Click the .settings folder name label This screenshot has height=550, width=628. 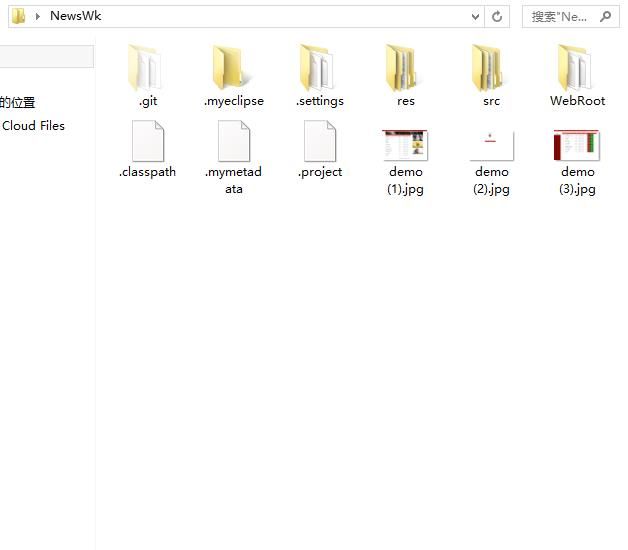click(x=320, y=101)
